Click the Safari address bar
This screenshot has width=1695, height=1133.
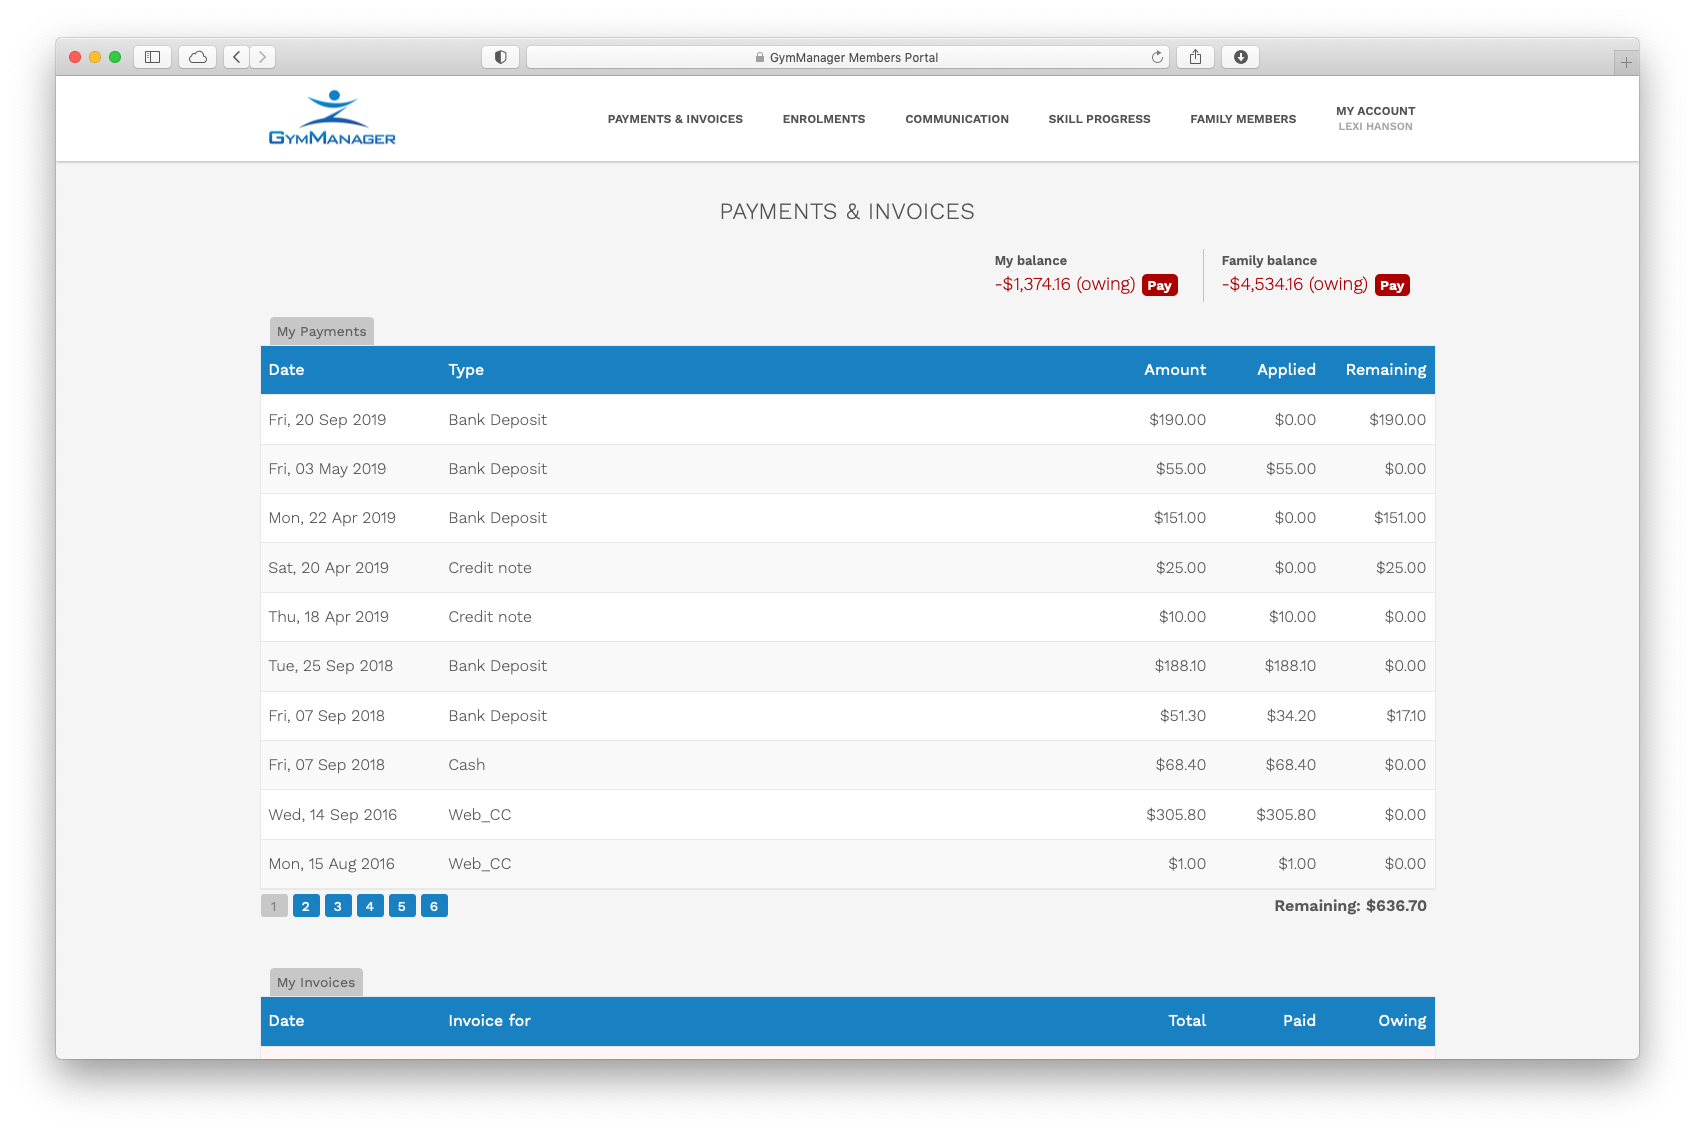pos(847,57)
